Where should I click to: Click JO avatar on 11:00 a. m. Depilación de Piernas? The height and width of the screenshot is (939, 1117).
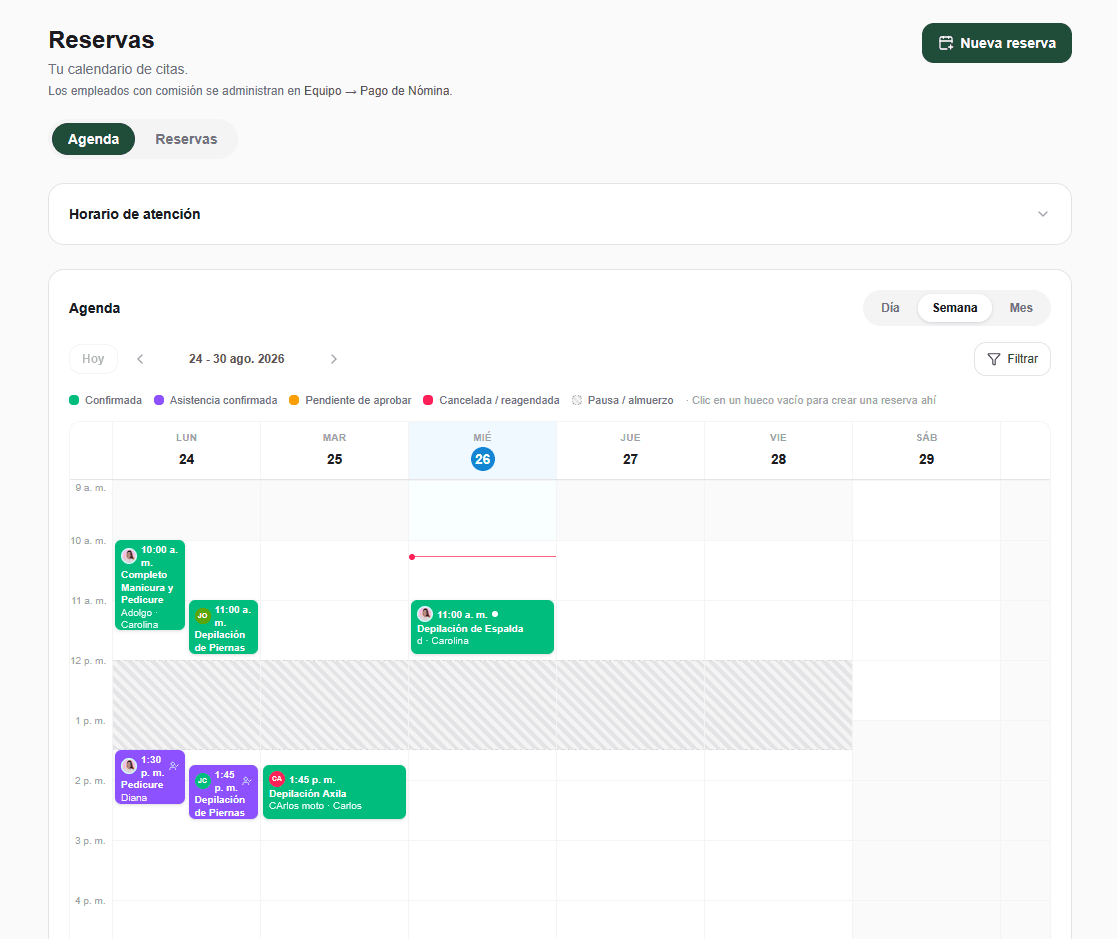coord(203,616)
